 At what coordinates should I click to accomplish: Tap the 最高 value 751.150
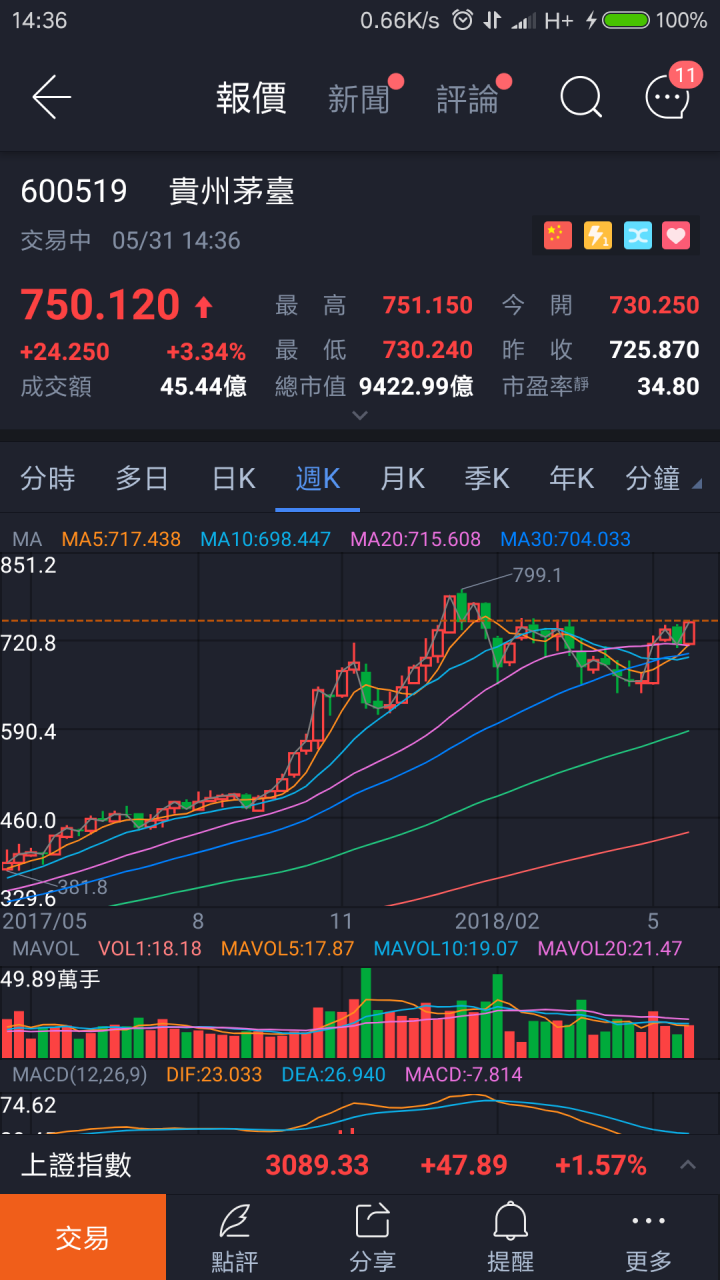pyautogui.click(x=428, y=305)
